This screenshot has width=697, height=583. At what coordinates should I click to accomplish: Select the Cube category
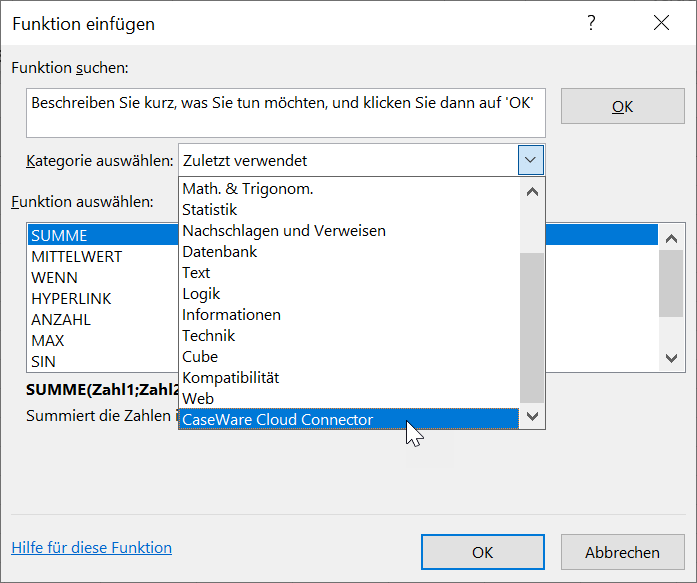[x=348, y=357]
